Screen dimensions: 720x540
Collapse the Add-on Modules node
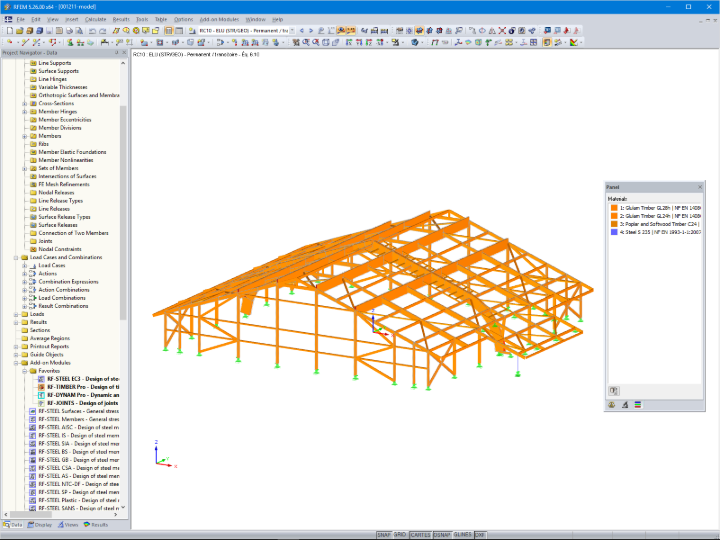tap(16, 363)
